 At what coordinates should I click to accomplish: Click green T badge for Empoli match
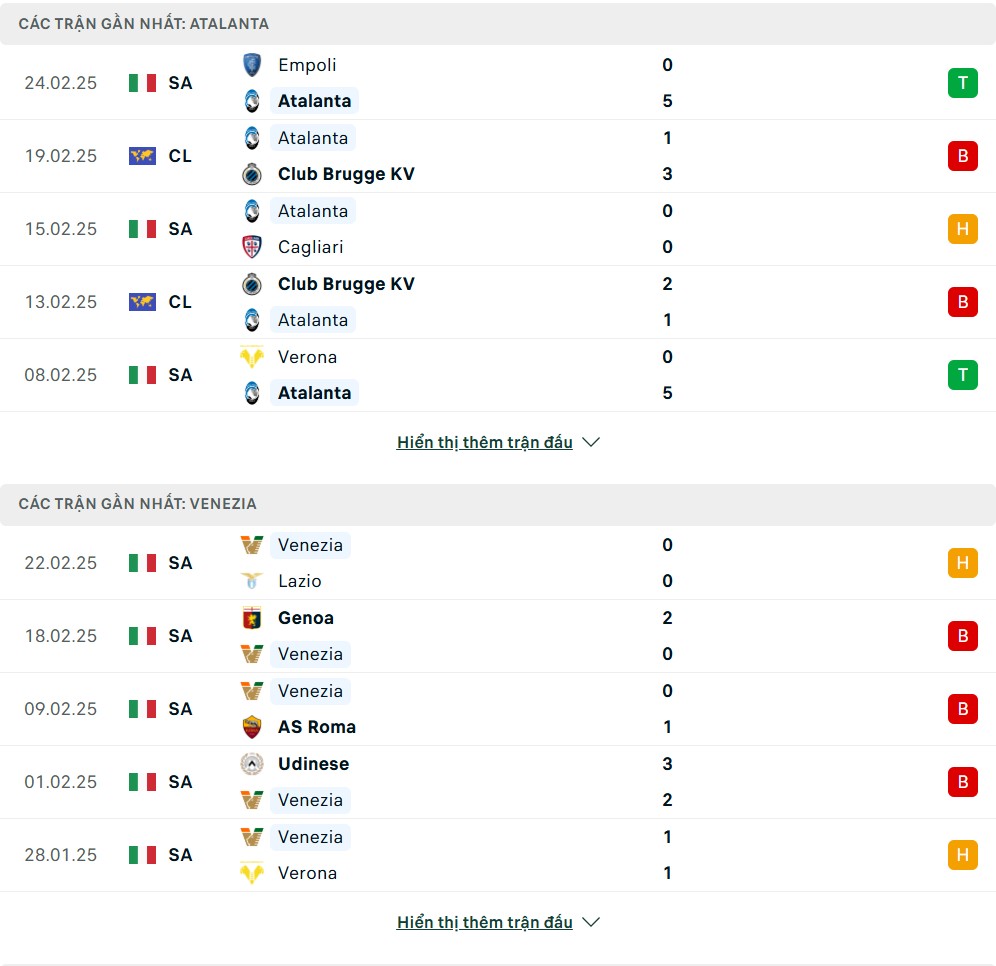(x=962, y=83)
